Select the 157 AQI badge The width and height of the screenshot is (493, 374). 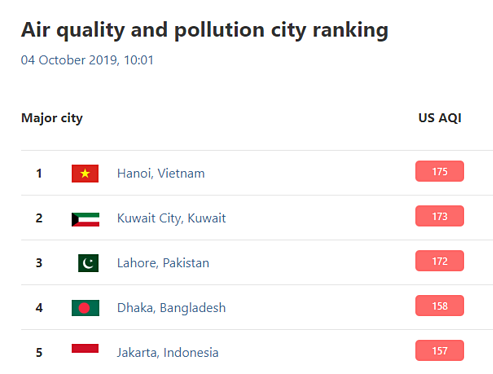(439, 351)
